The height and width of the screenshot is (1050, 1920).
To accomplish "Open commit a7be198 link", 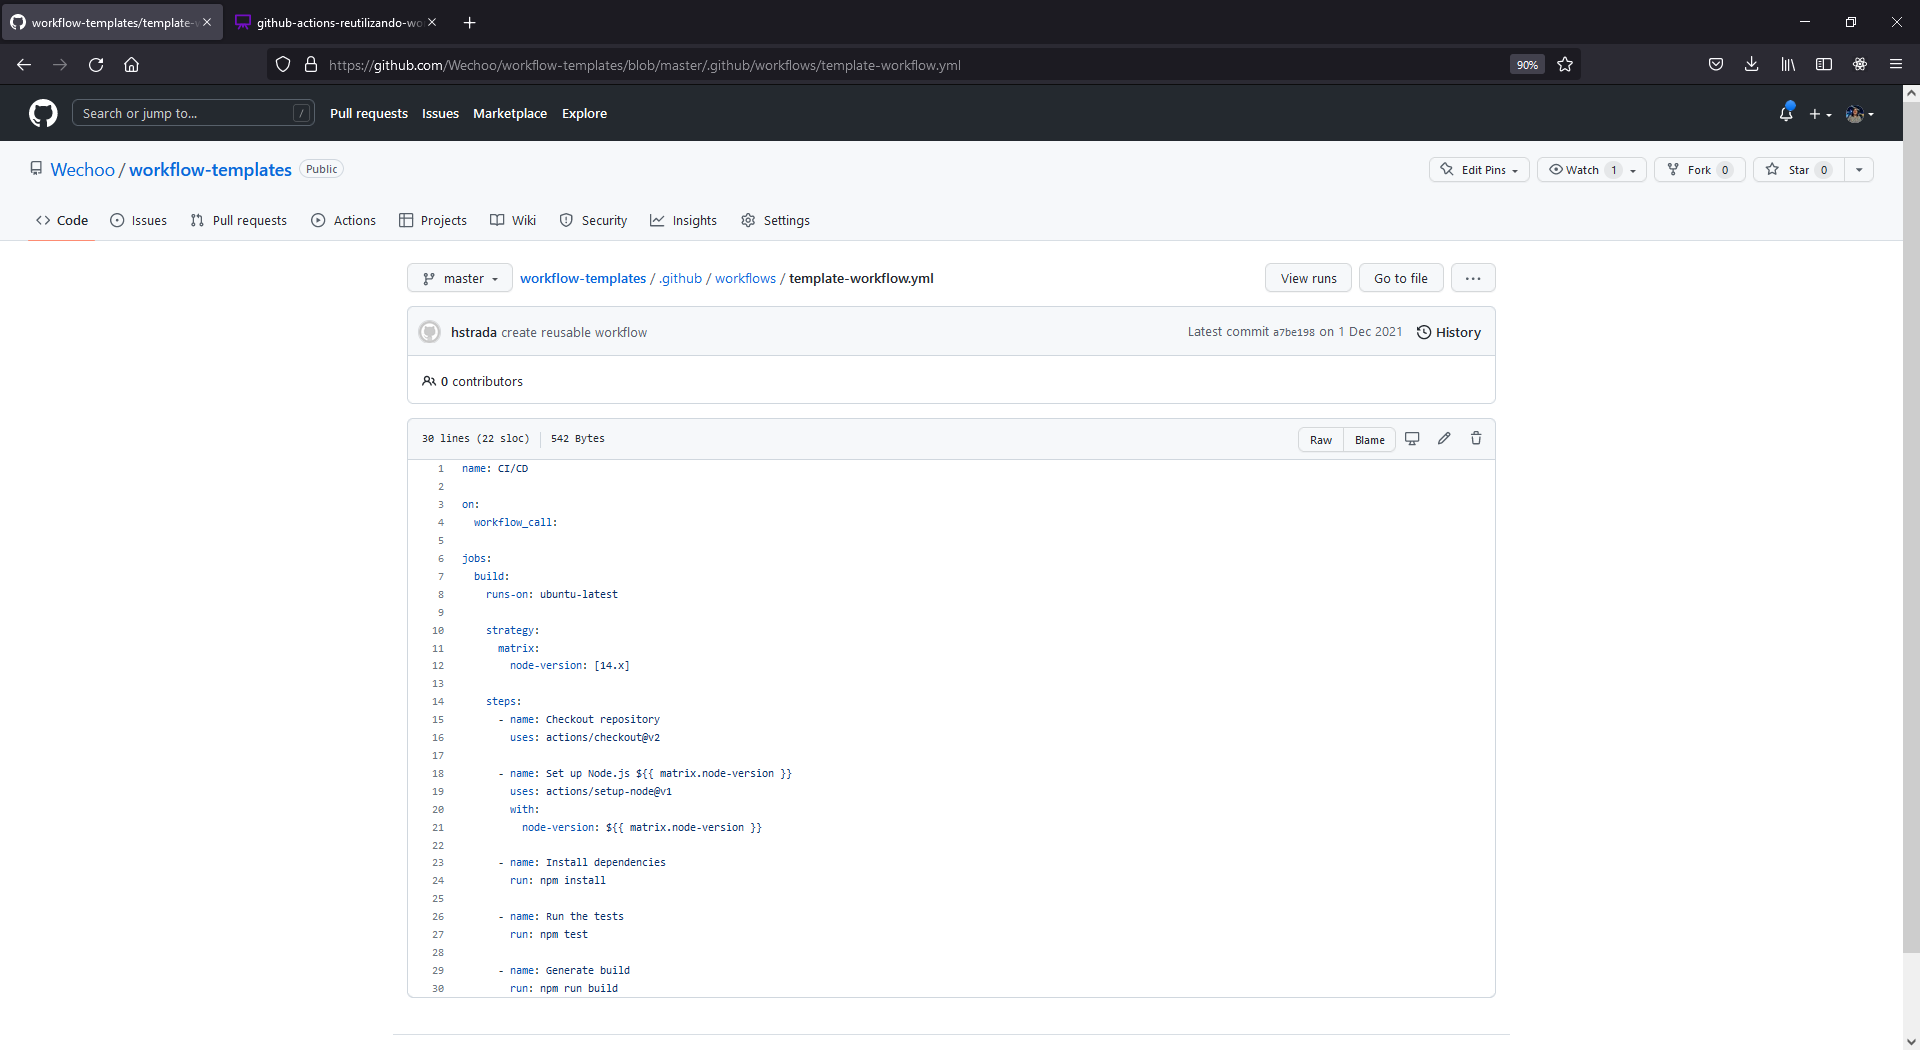I will (x=1293, y=333).
